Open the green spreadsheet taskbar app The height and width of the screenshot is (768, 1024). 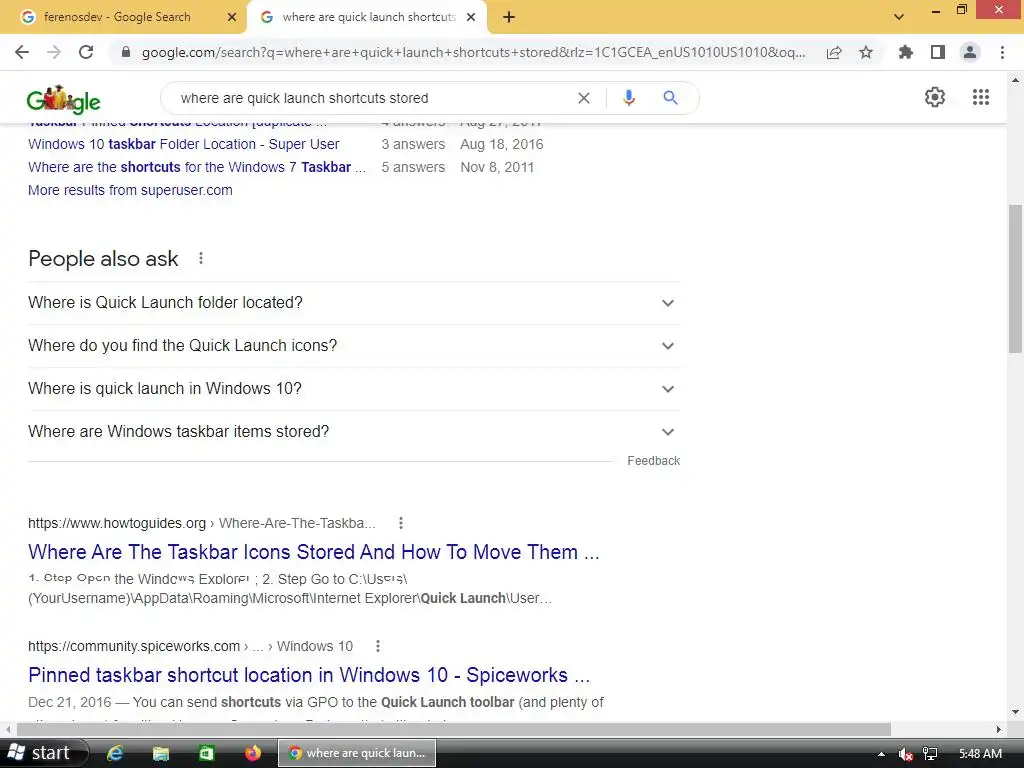pos(206,753)
